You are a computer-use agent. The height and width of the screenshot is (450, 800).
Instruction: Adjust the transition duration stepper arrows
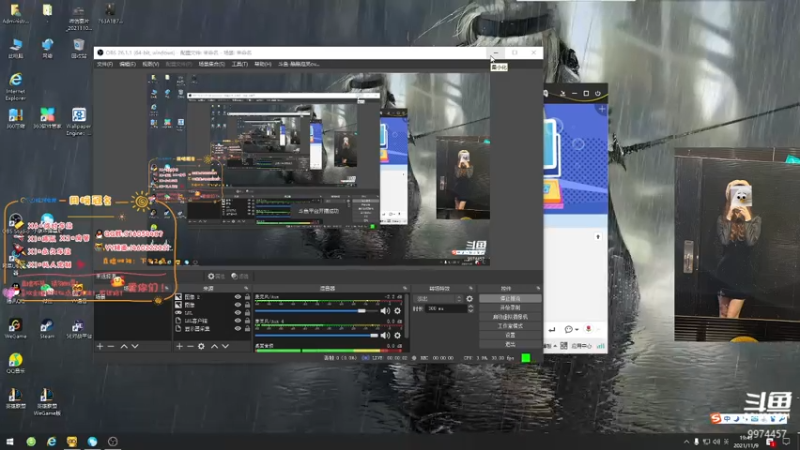pos(470,309)
